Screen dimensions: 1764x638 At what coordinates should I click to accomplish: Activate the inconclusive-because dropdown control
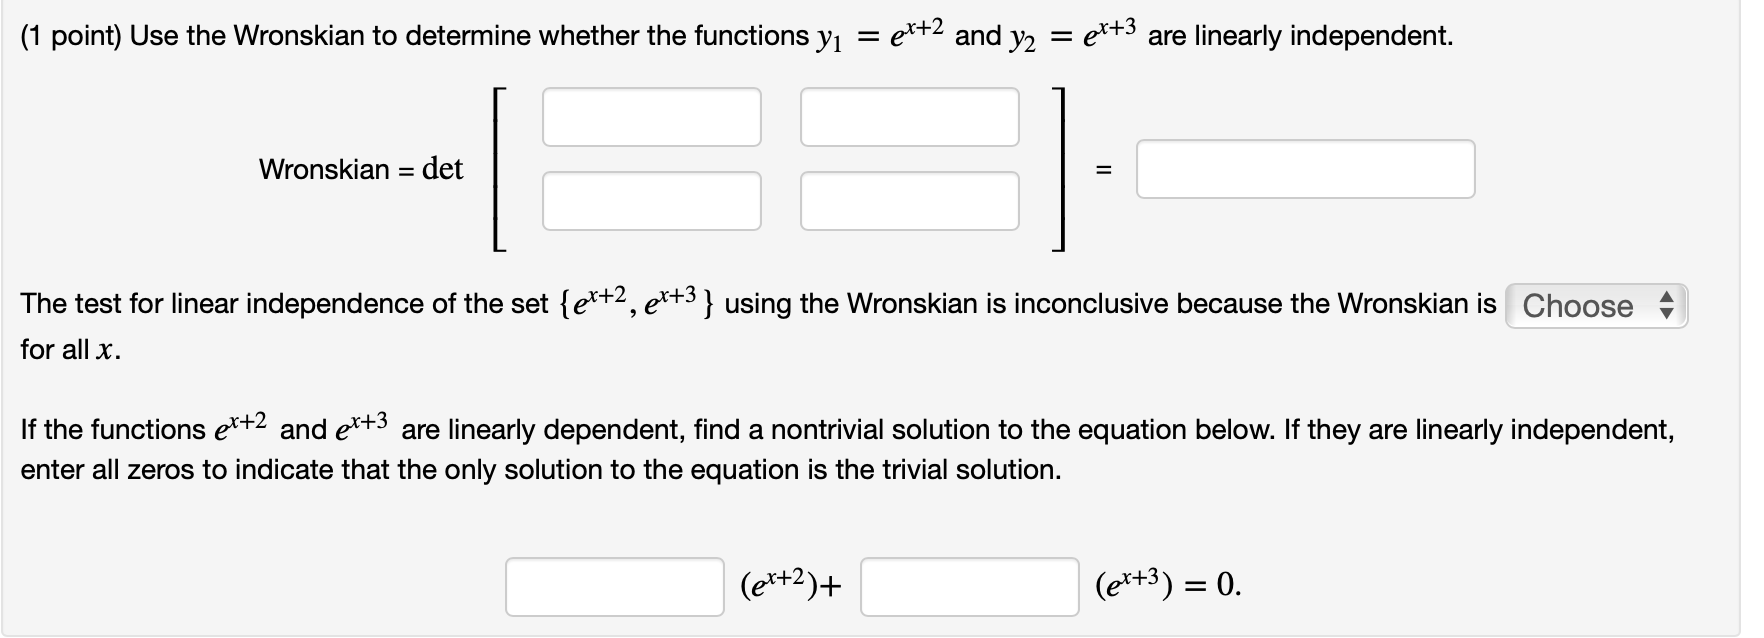tap(1594, 306)
